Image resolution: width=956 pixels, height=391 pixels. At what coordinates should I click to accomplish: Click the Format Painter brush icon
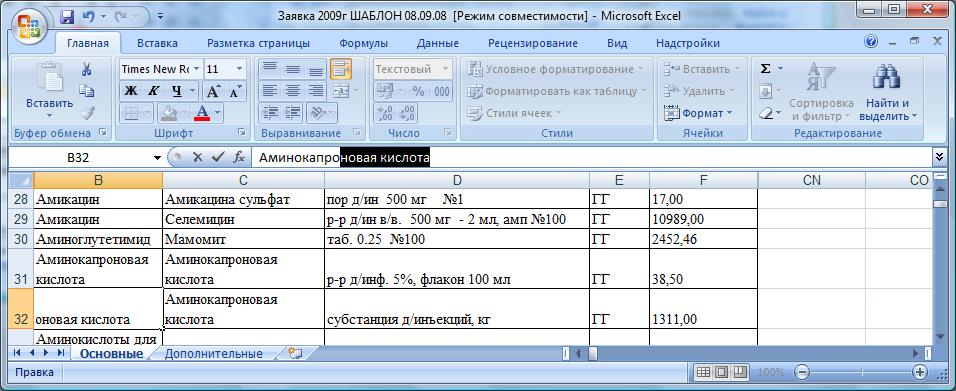87,113
